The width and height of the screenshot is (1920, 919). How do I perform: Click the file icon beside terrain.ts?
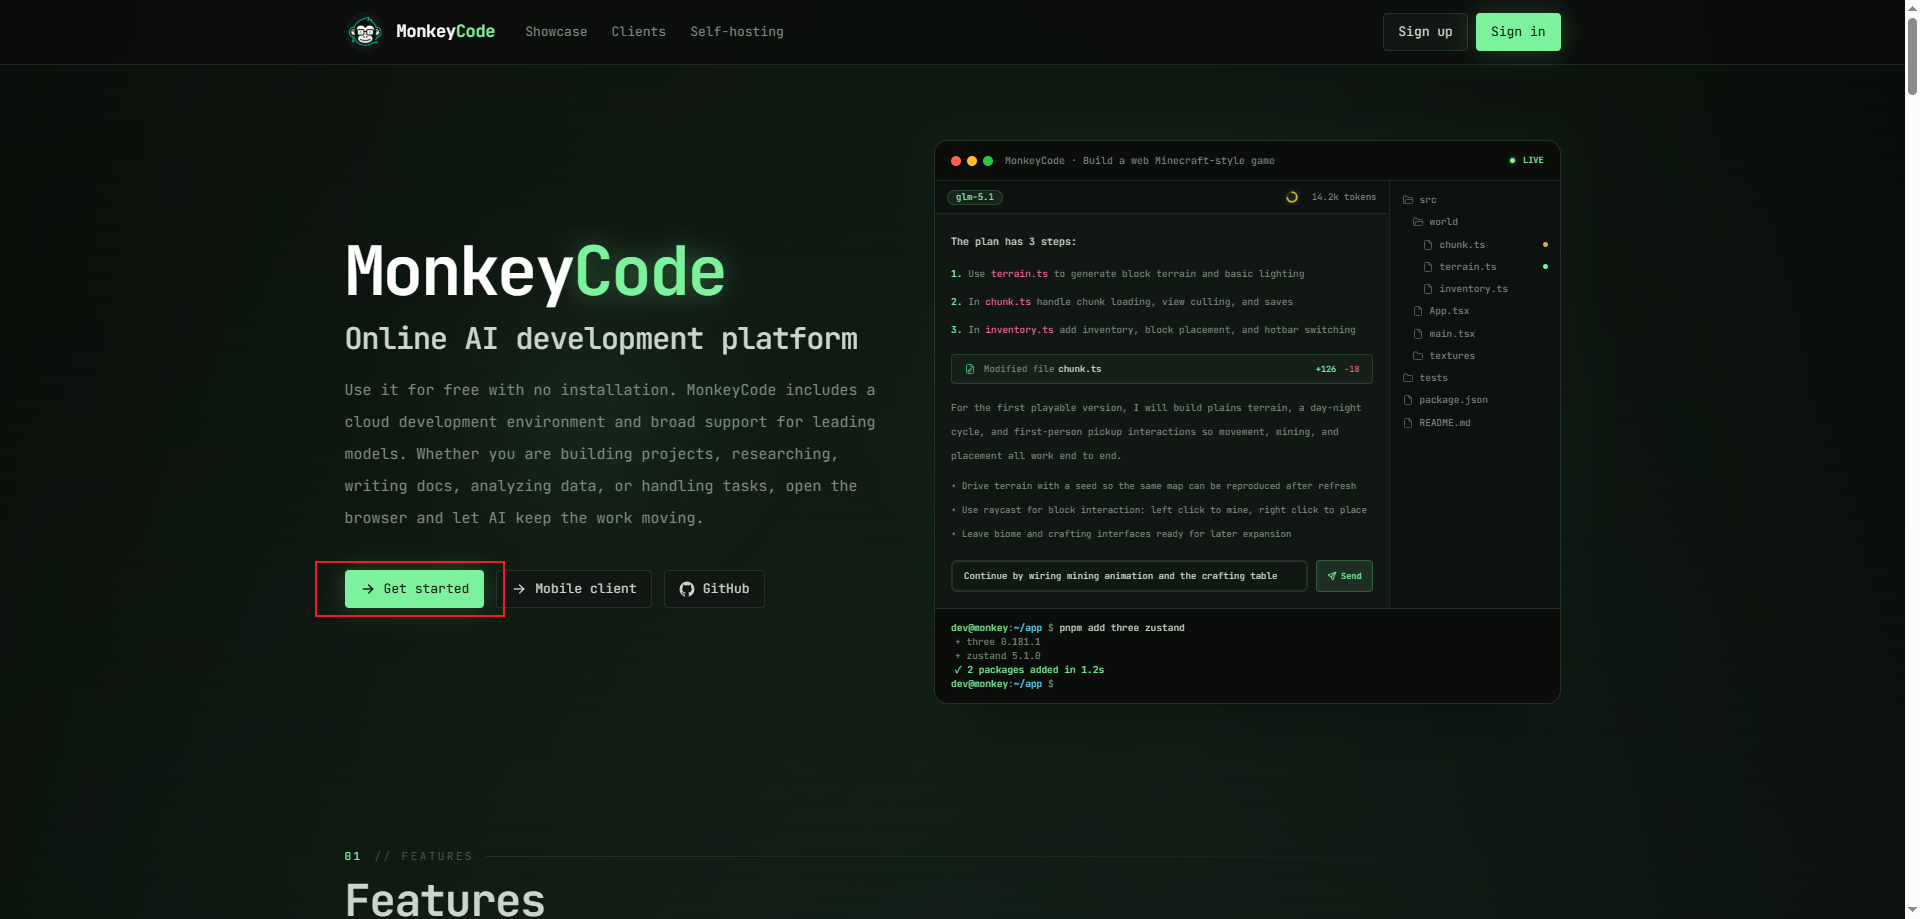pos(1428,267)
